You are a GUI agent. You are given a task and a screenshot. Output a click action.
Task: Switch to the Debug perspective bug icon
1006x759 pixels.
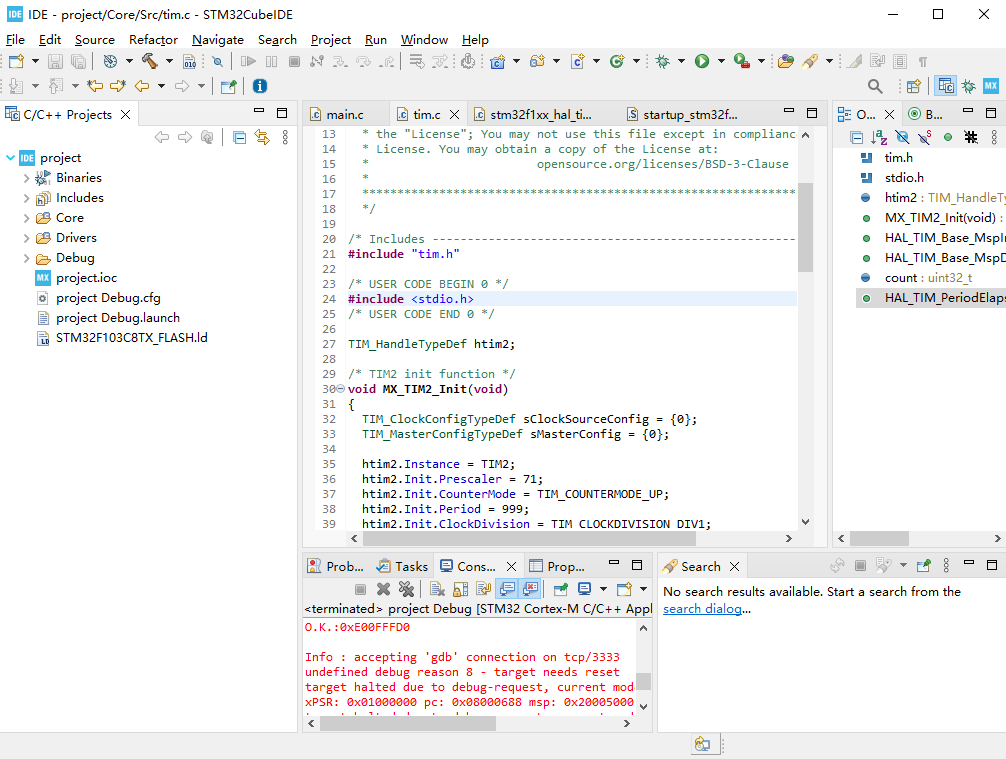(x=969, y=86)
